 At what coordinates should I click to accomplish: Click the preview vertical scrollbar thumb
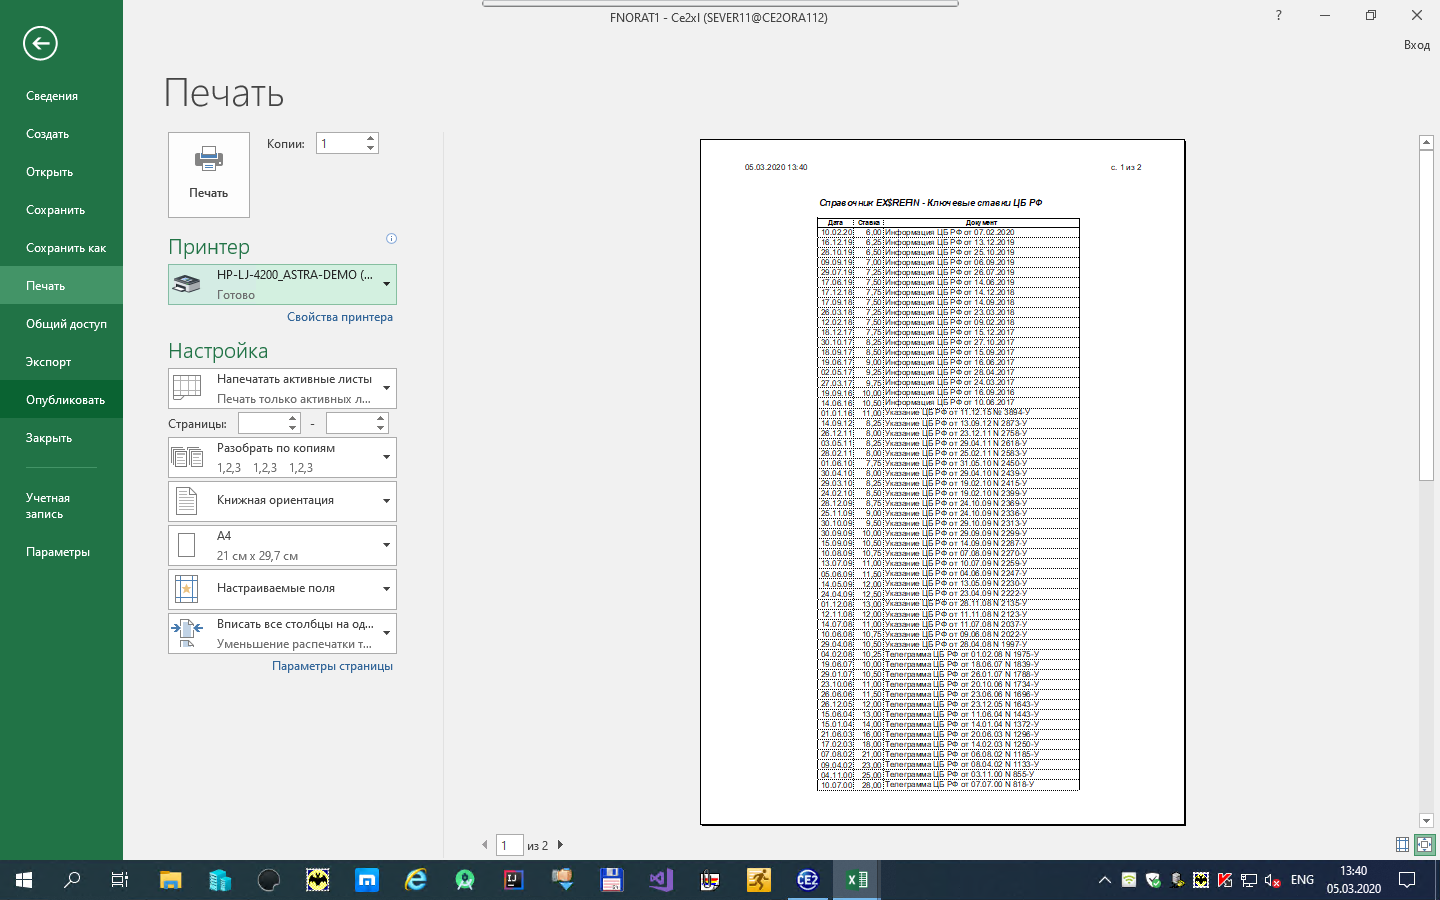point(1427,315)
